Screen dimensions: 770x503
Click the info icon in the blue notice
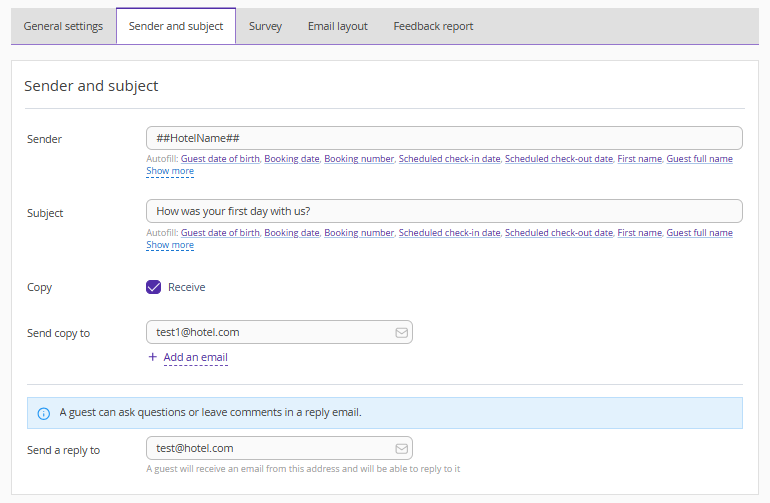[x=43, y=412]
